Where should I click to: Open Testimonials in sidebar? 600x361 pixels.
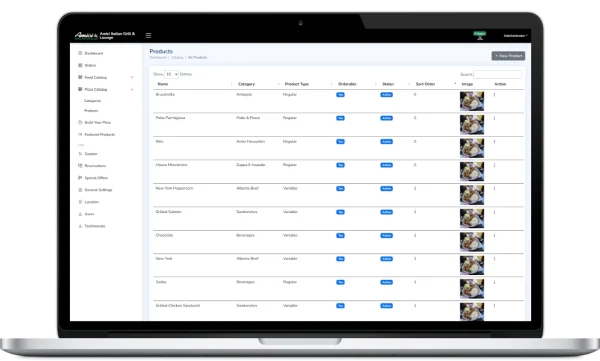click(92, 226)
